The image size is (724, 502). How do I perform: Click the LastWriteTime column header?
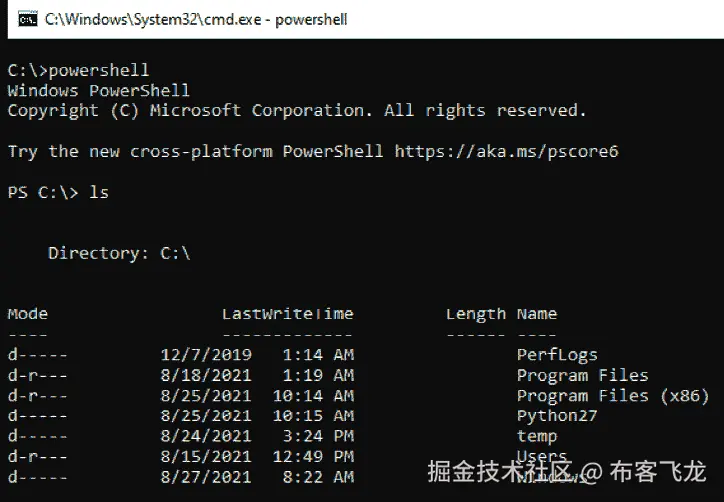(x=287, y=314)
